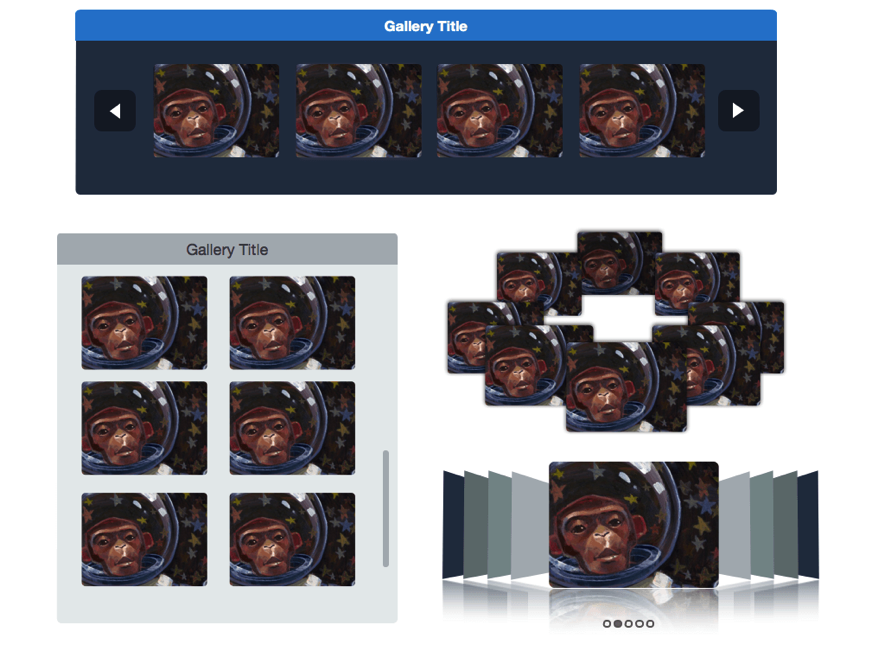Select top-right image in the gray grid gallery
Viewport: 885px width, 664px height.
tap(292, 323)
